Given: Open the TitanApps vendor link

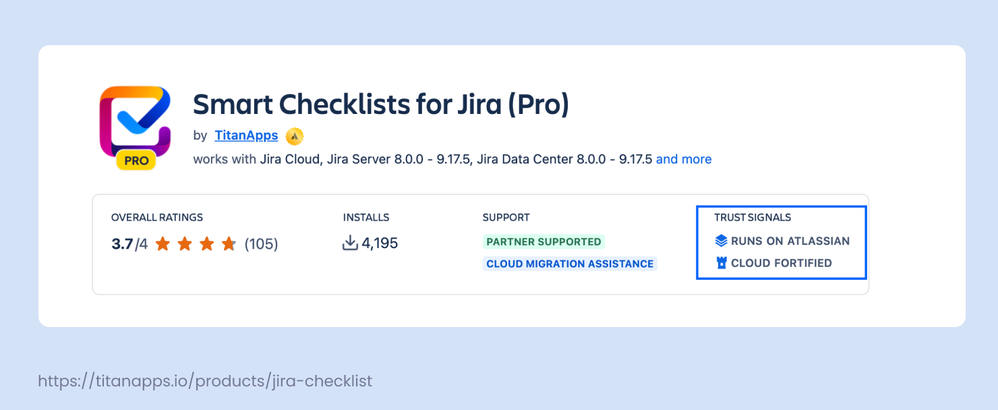Looking at the screenshot, I should click(x=246, y=135).
